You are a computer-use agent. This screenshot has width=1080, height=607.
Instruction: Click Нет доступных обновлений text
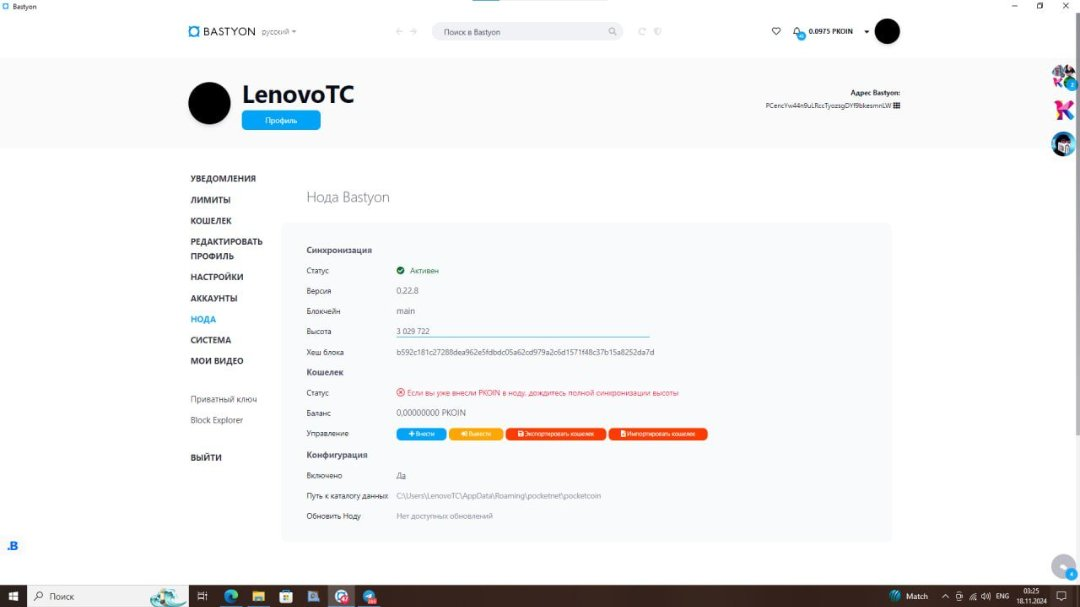pos(444,516)
